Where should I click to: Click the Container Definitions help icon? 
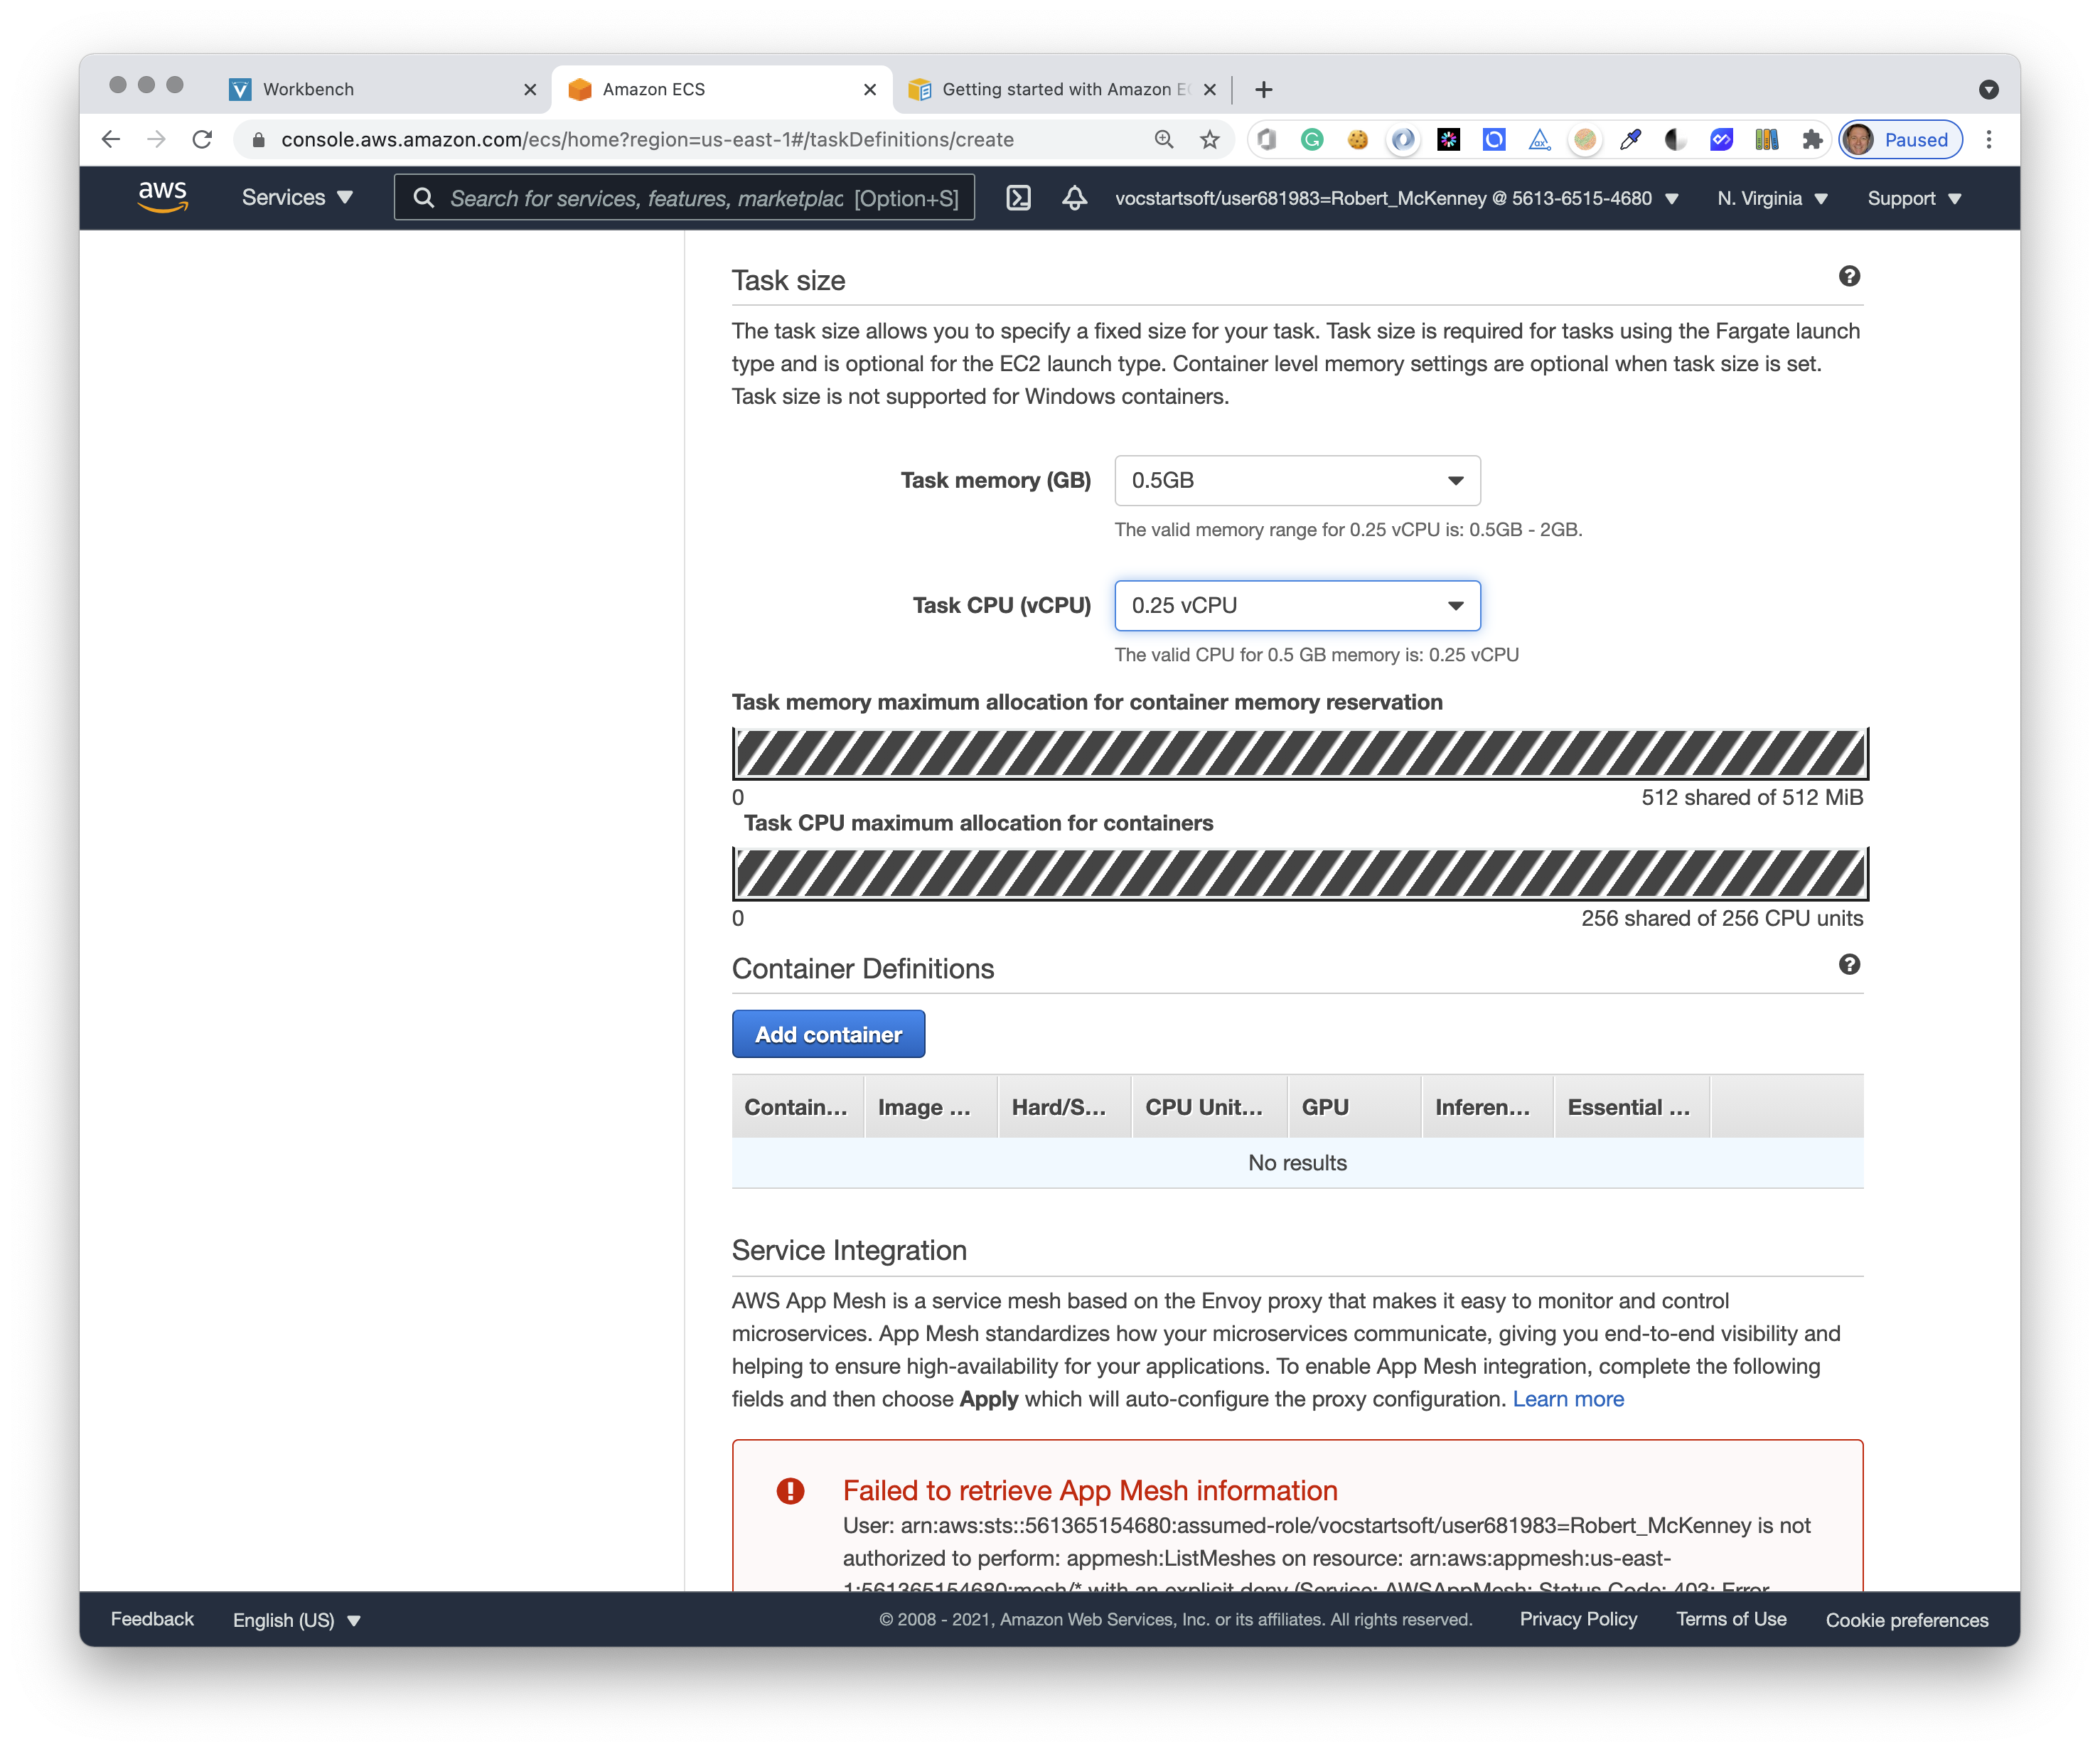coord(1849,965)
